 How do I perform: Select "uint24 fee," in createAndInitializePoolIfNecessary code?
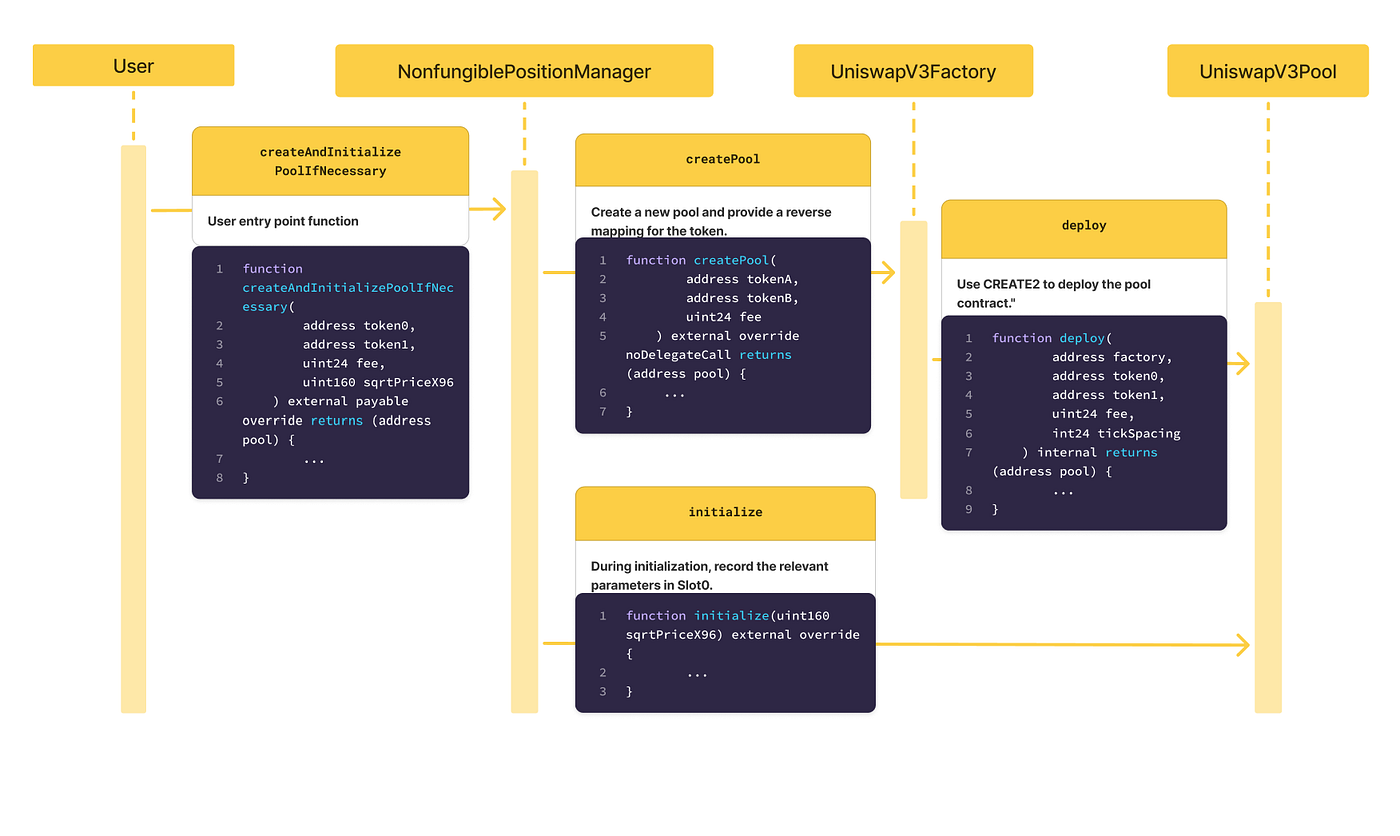344,364
